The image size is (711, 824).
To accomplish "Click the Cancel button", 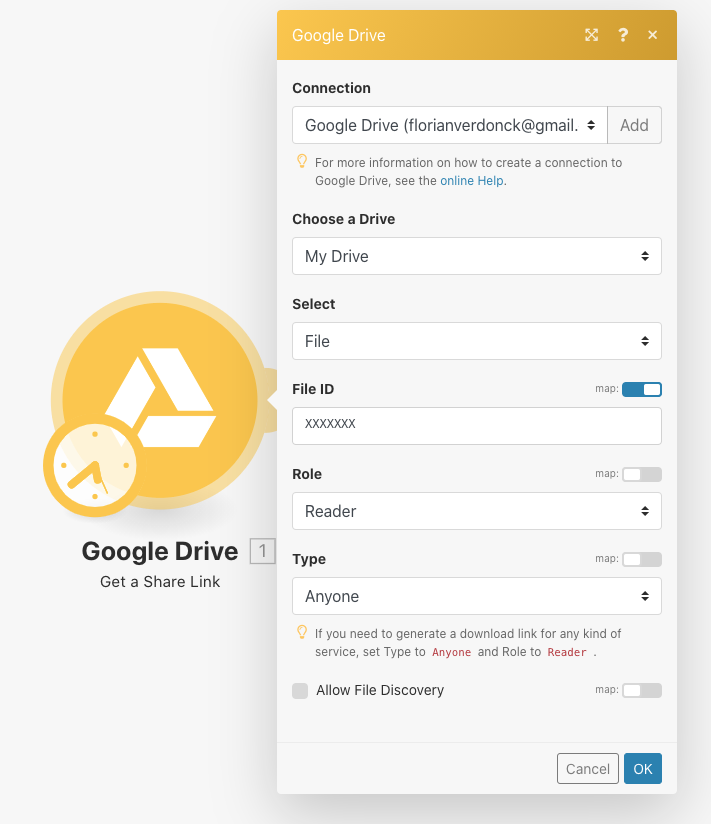I will click(588, 769).
